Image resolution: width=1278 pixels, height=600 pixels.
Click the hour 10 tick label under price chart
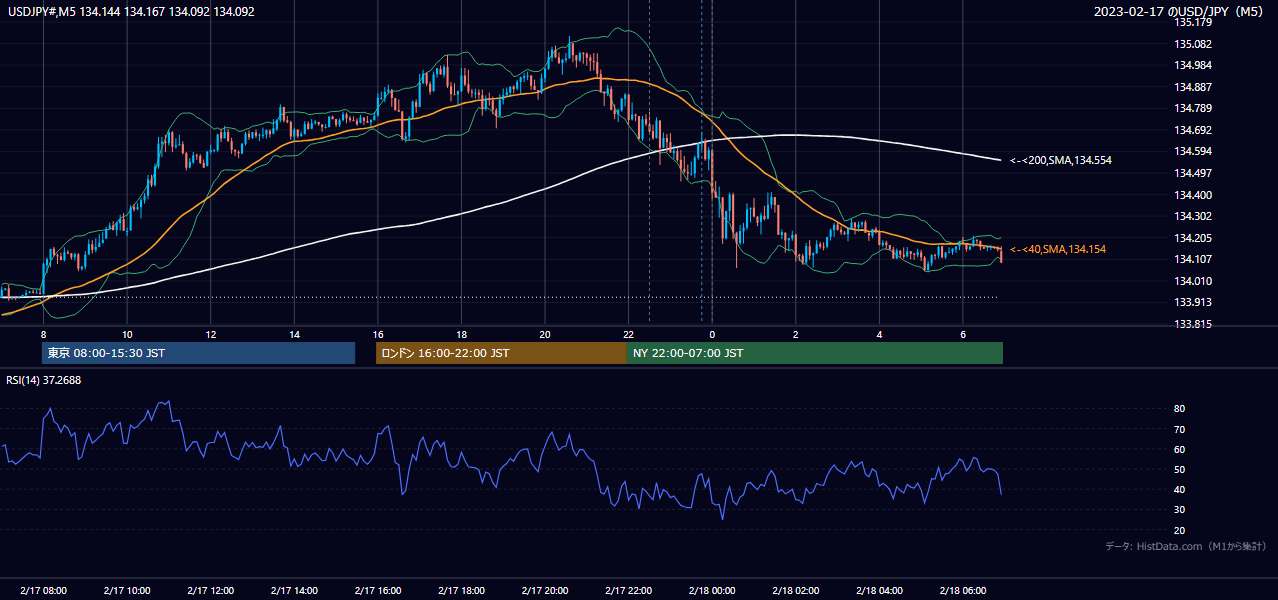click(x=127, y=334)
